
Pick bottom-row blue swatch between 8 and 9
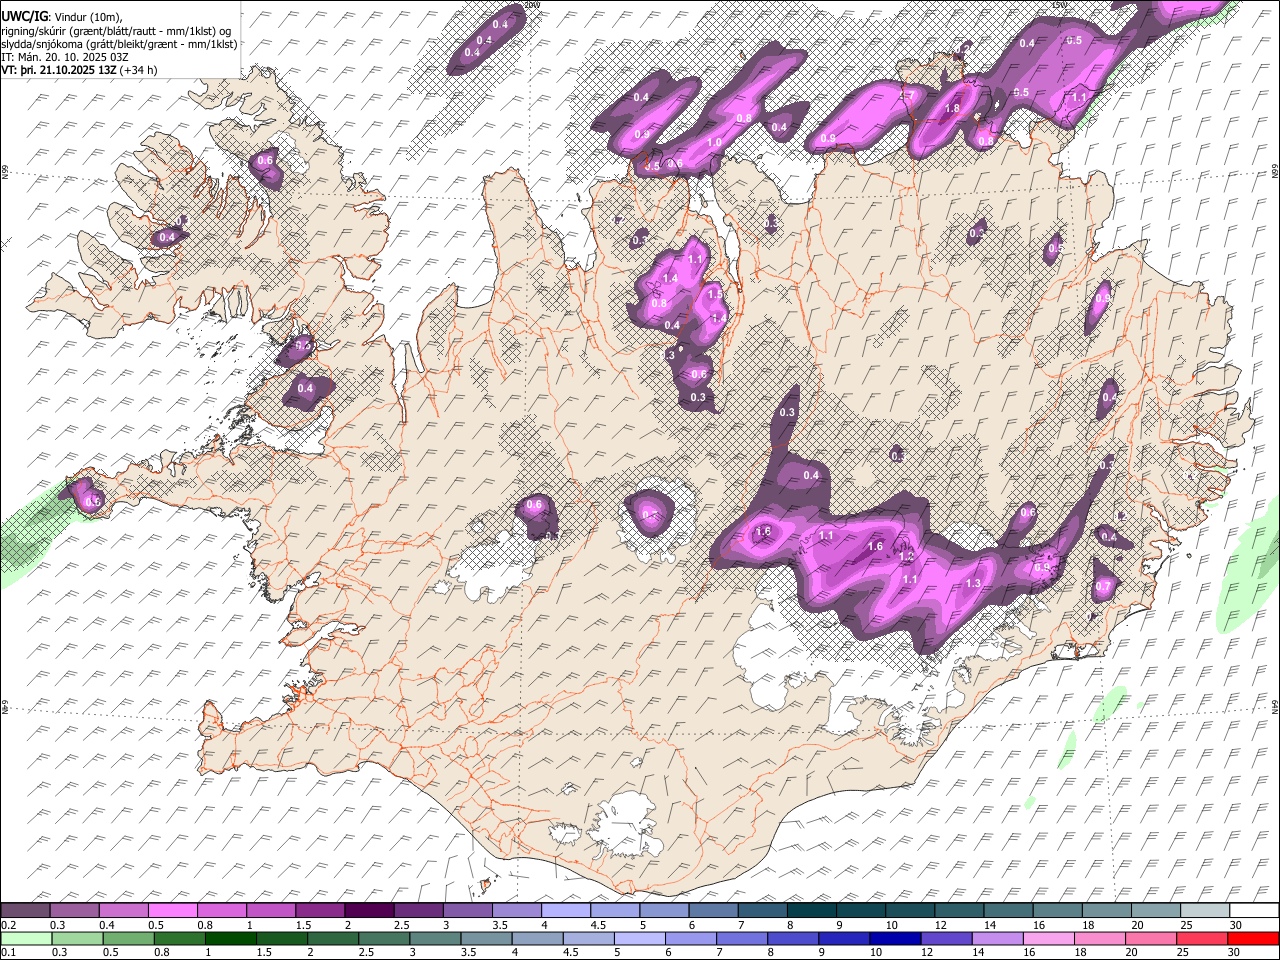[x=792, y=938]
